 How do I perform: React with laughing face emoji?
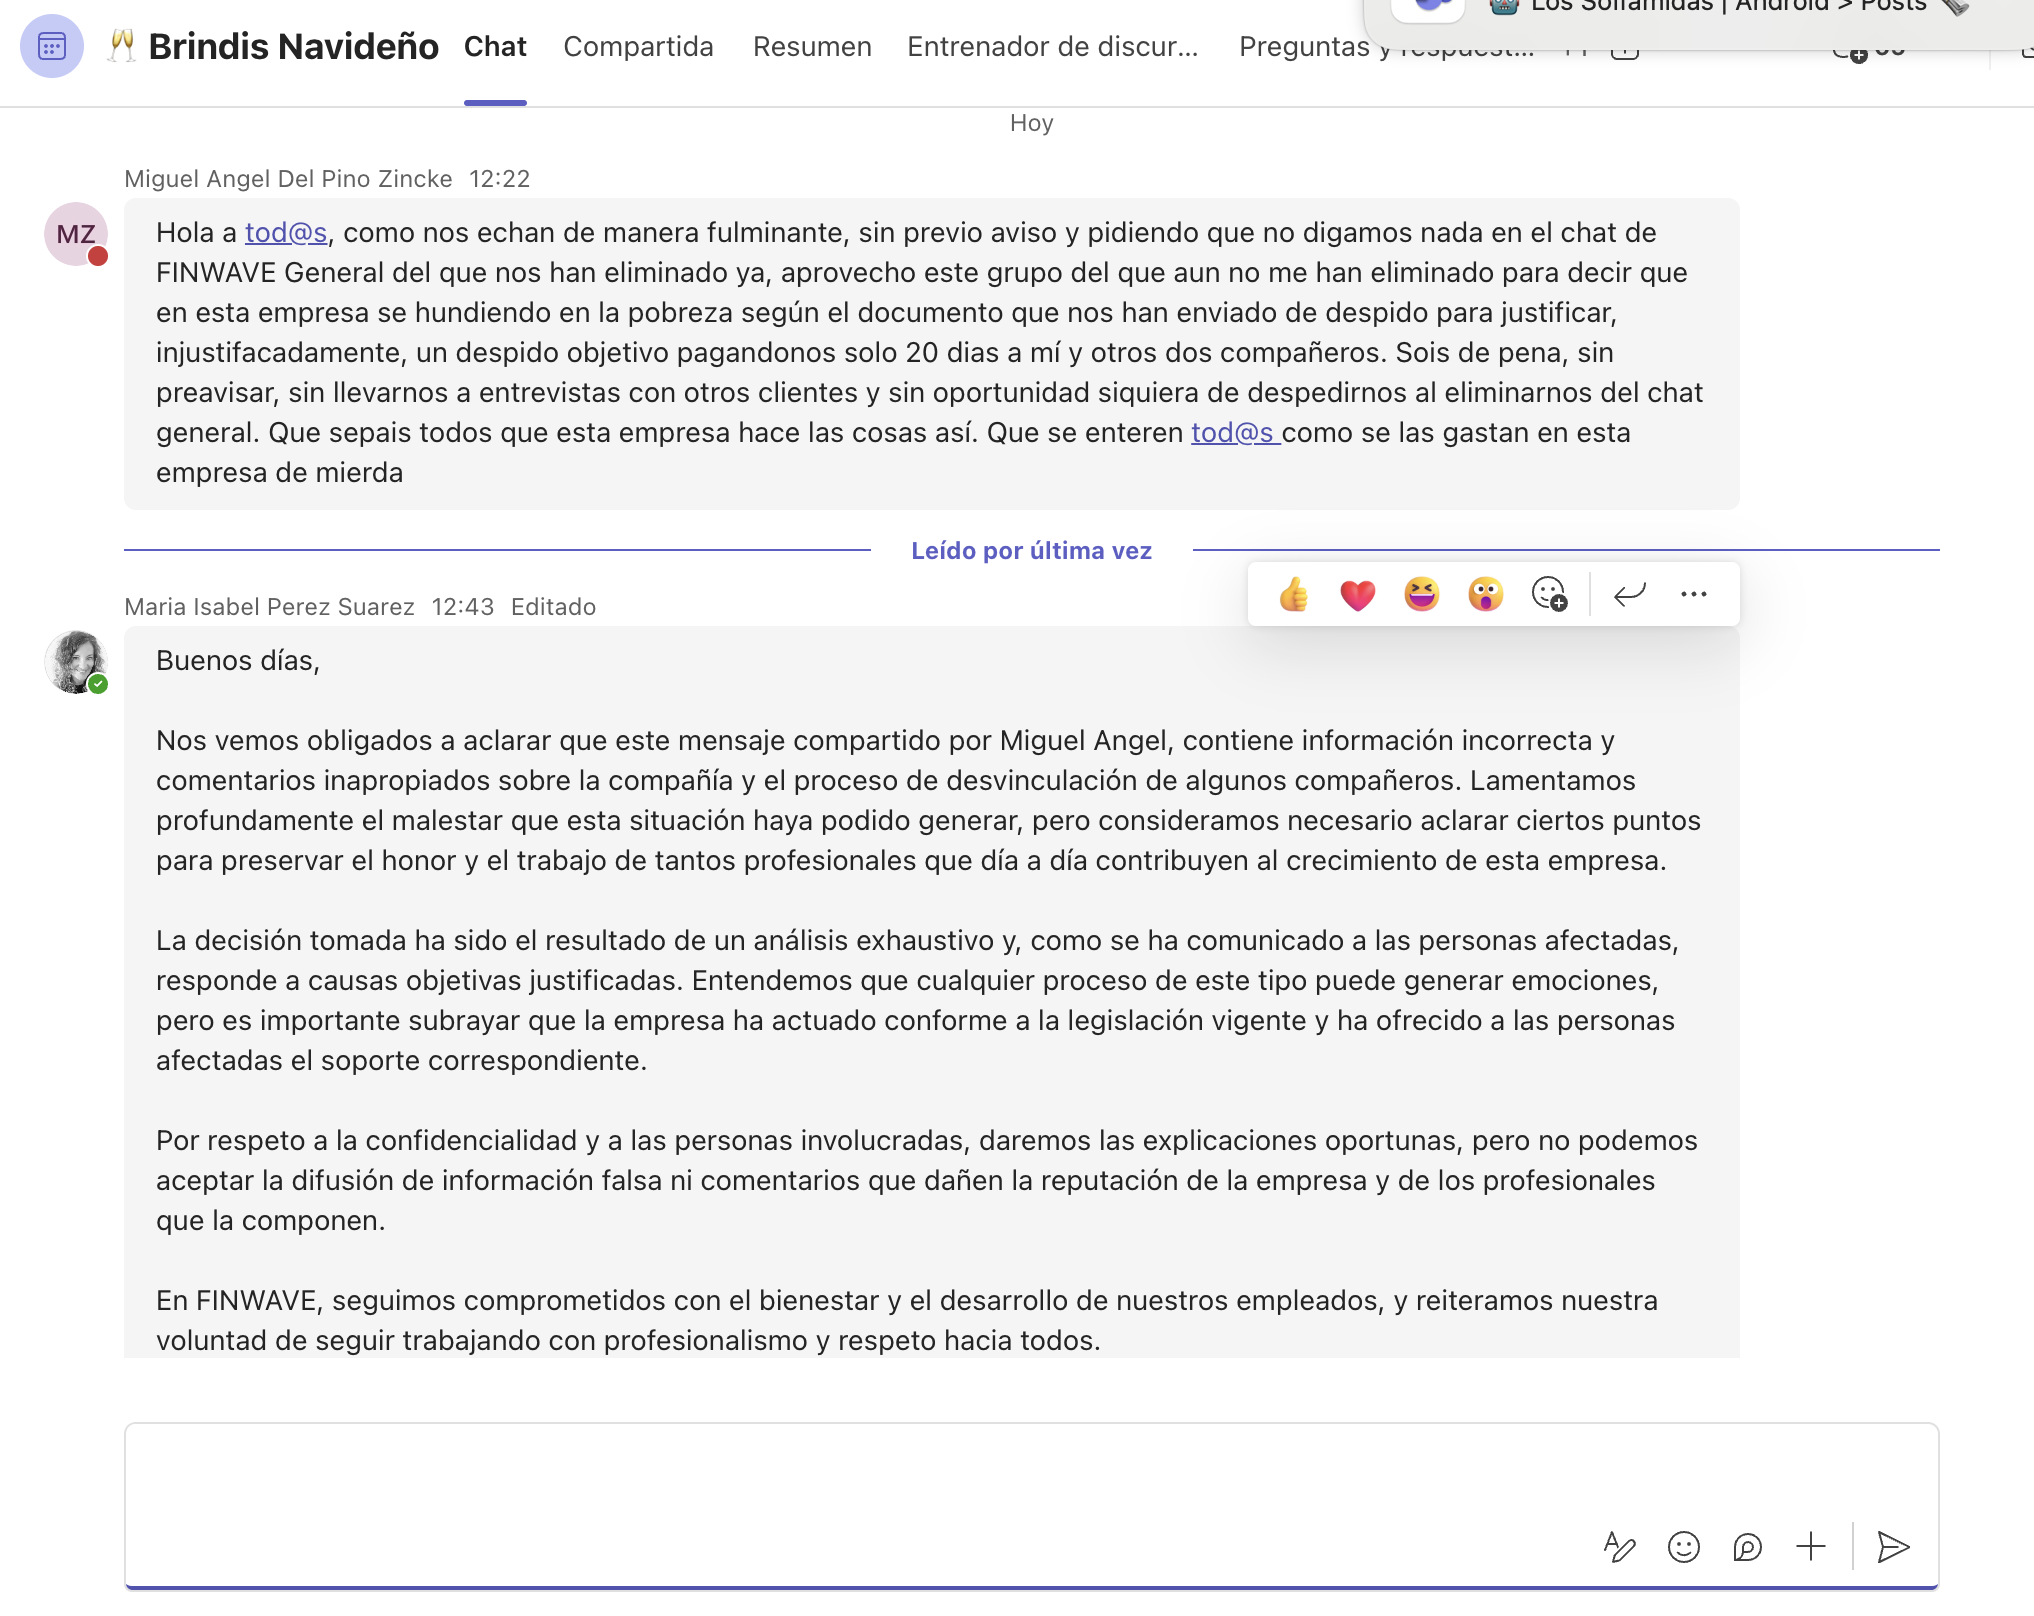(x=1421, y=595)
